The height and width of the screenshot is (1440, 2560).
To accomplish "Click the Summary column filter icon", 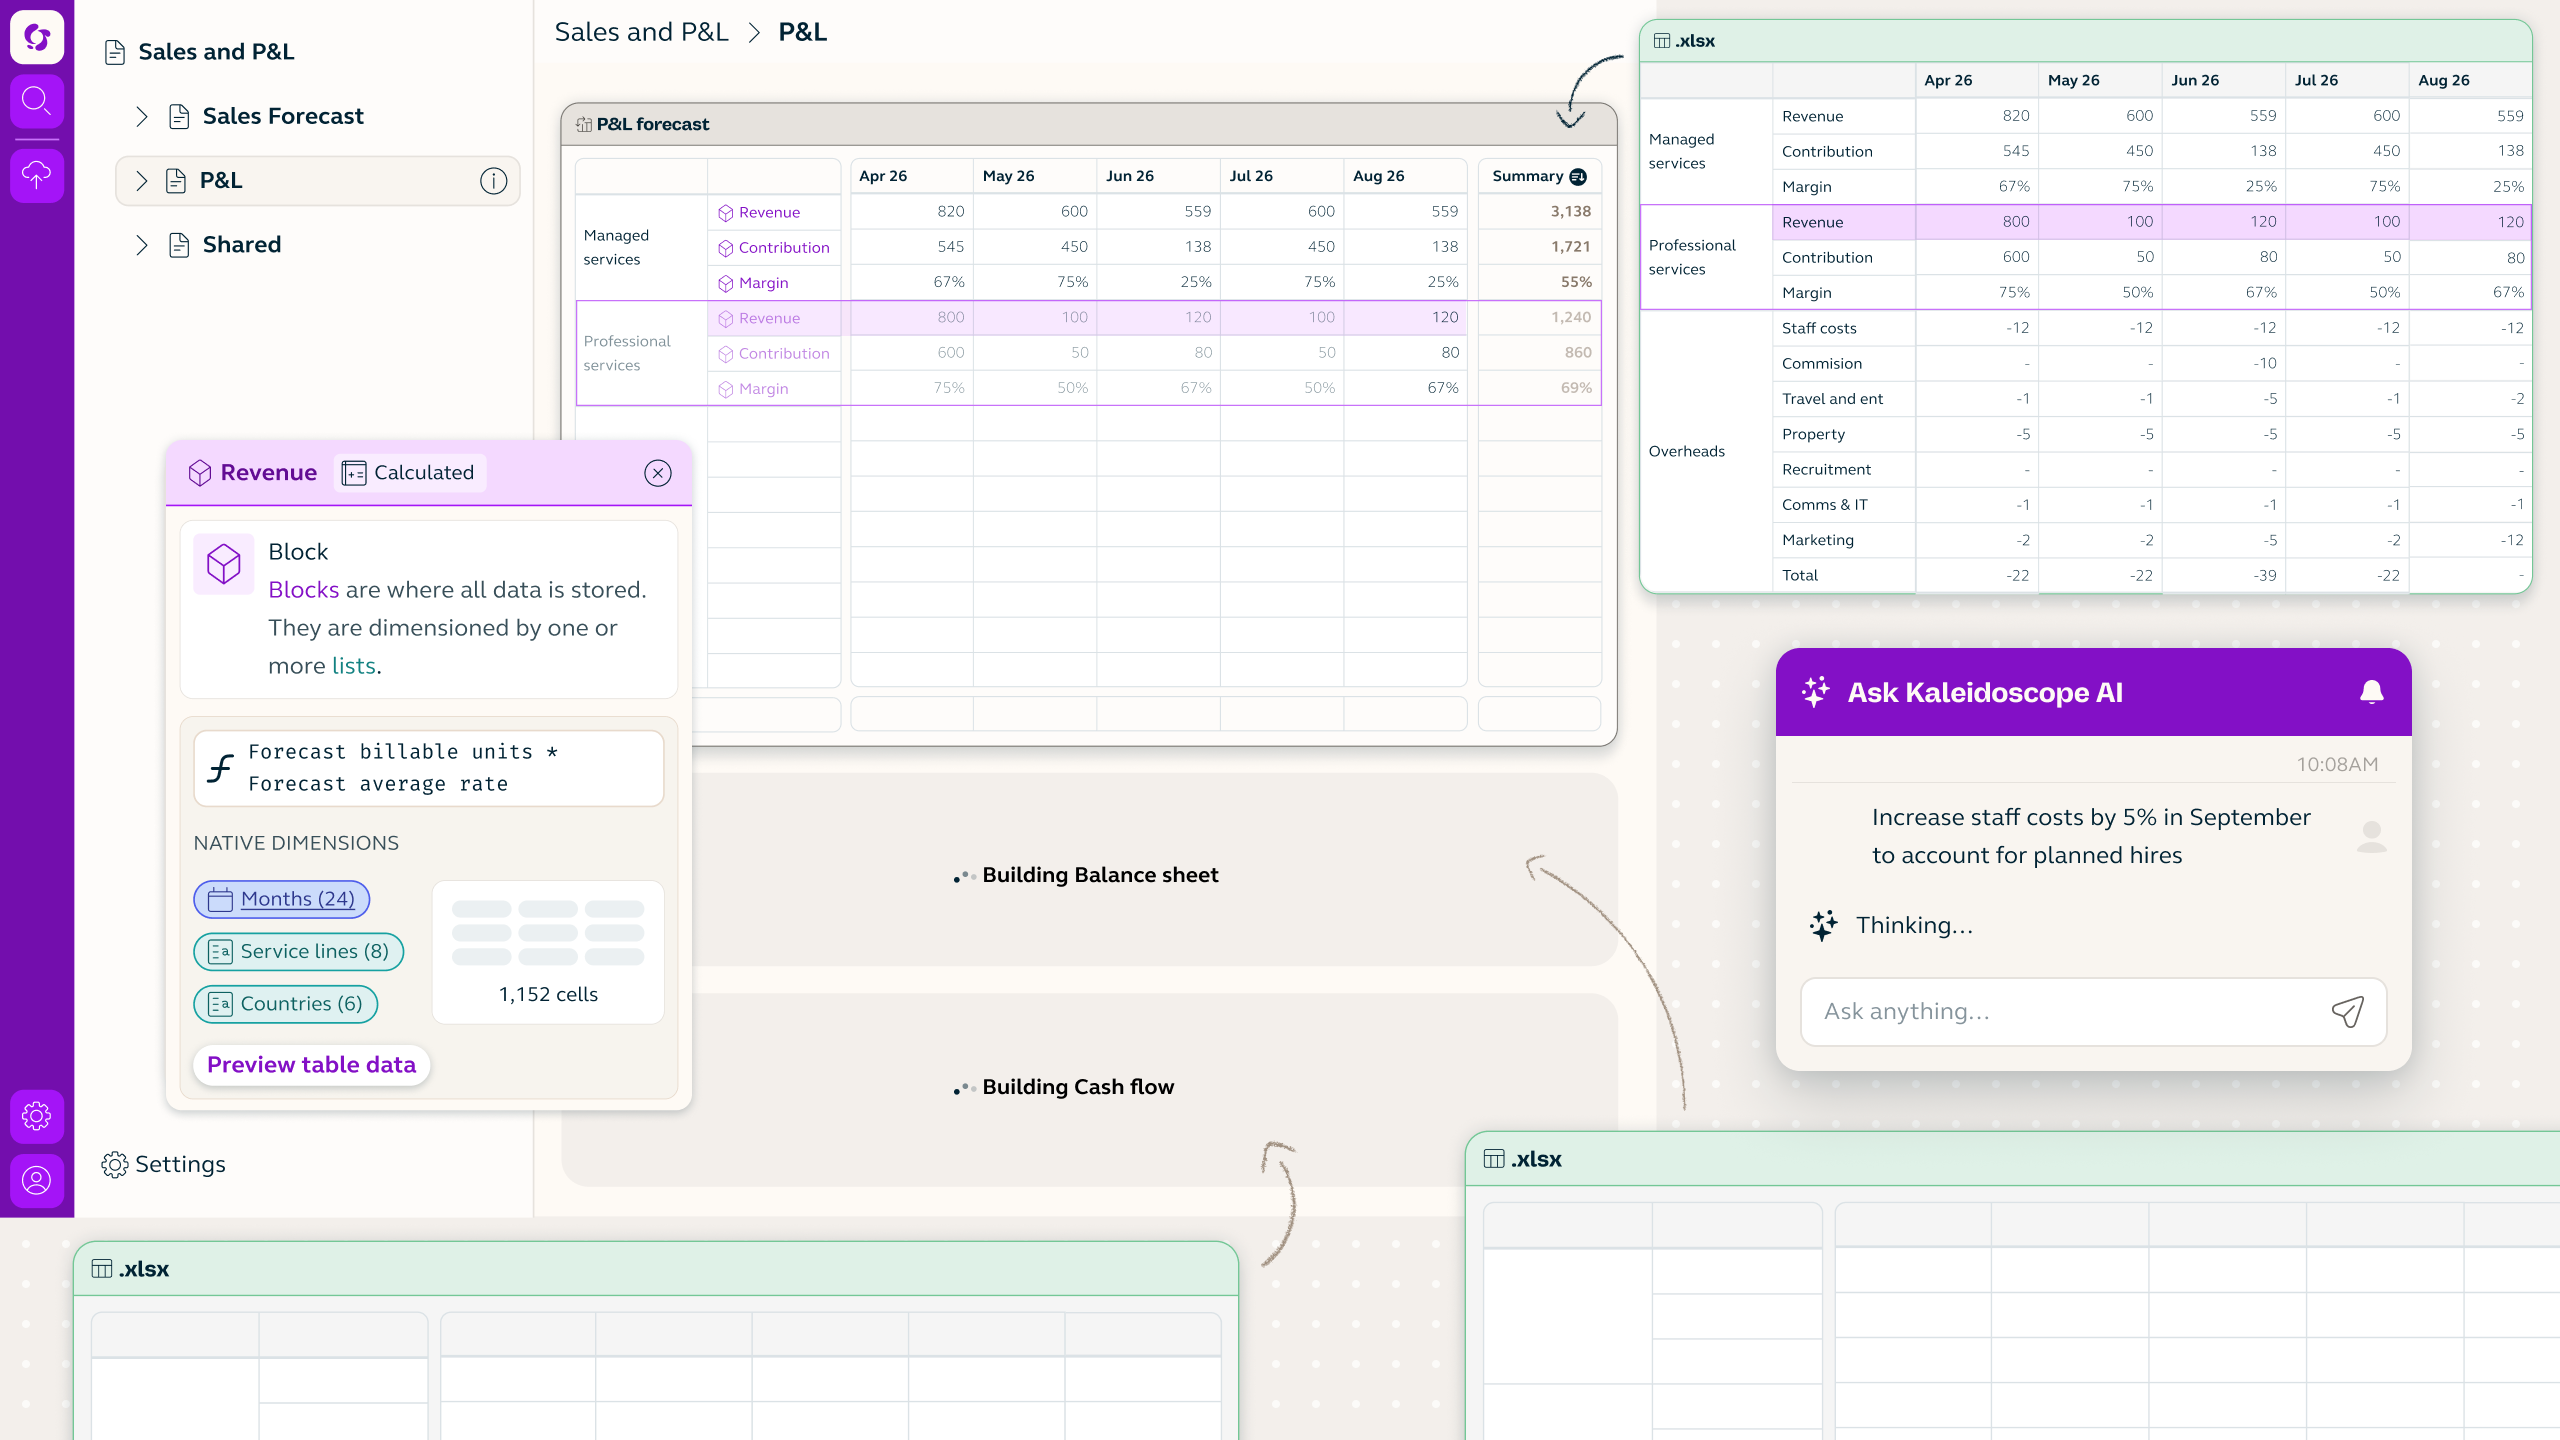I will [1578, 177].
